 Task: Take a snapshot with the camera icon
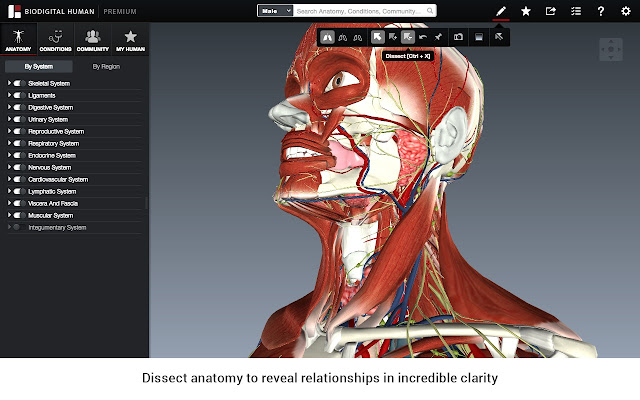(x=458, y=37)
